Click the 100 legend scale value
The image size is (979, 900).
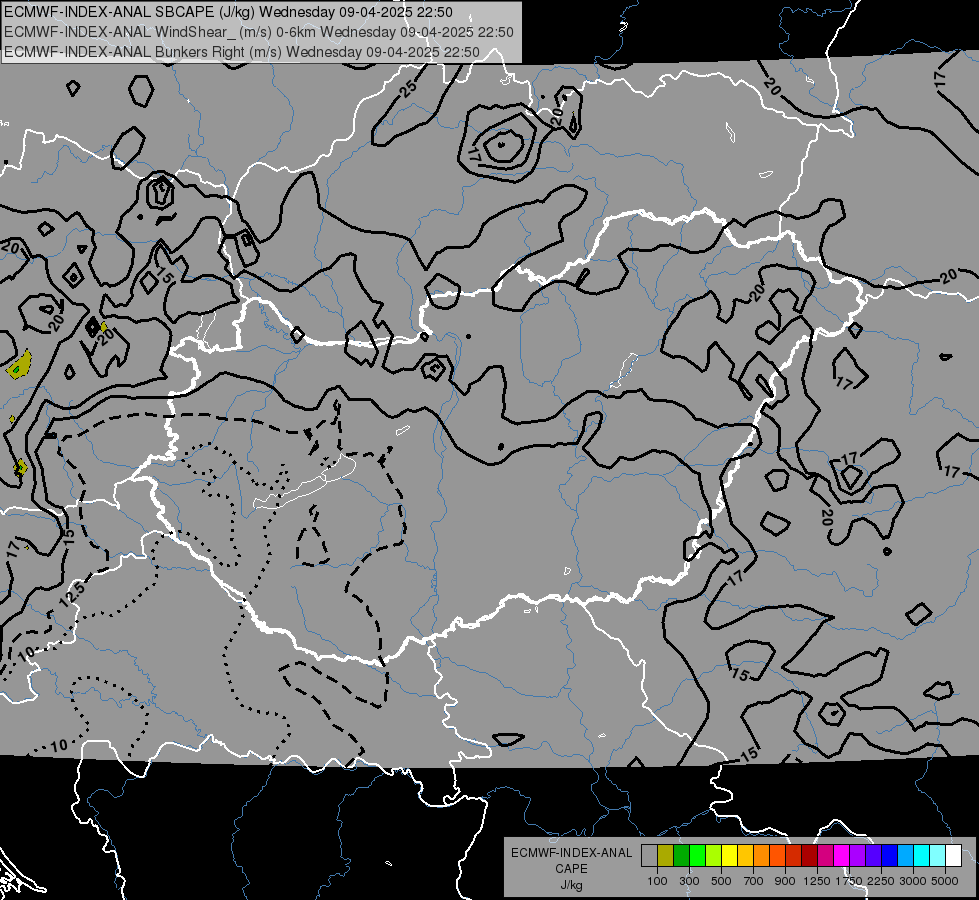(657, 881)
